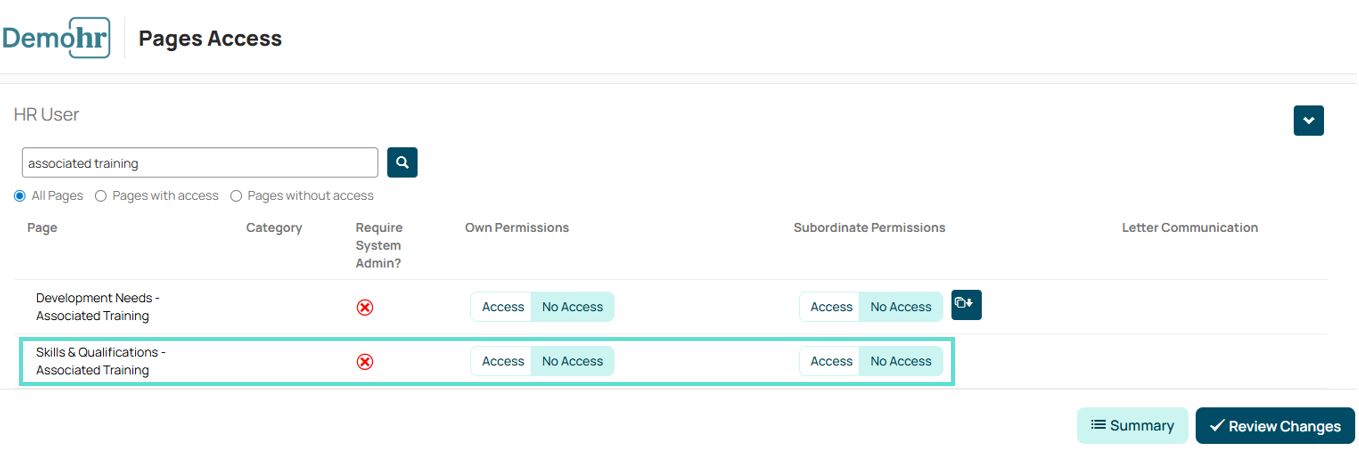
Task: Click the Demohr logo
Action: point(56,38)
